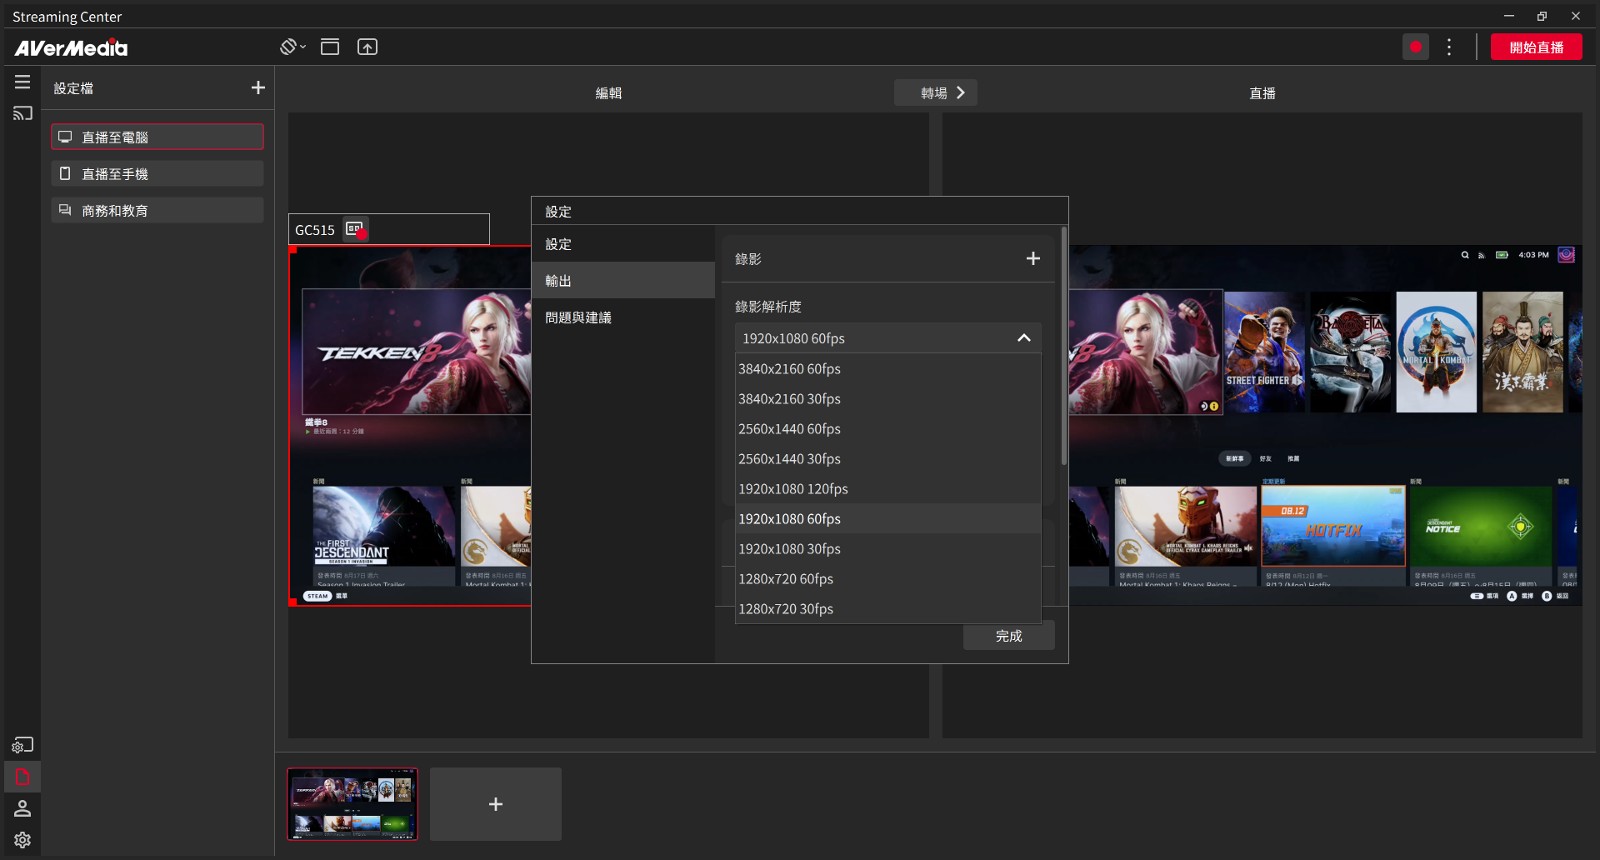Select the 直播至電腦 profile

[157, 137]
